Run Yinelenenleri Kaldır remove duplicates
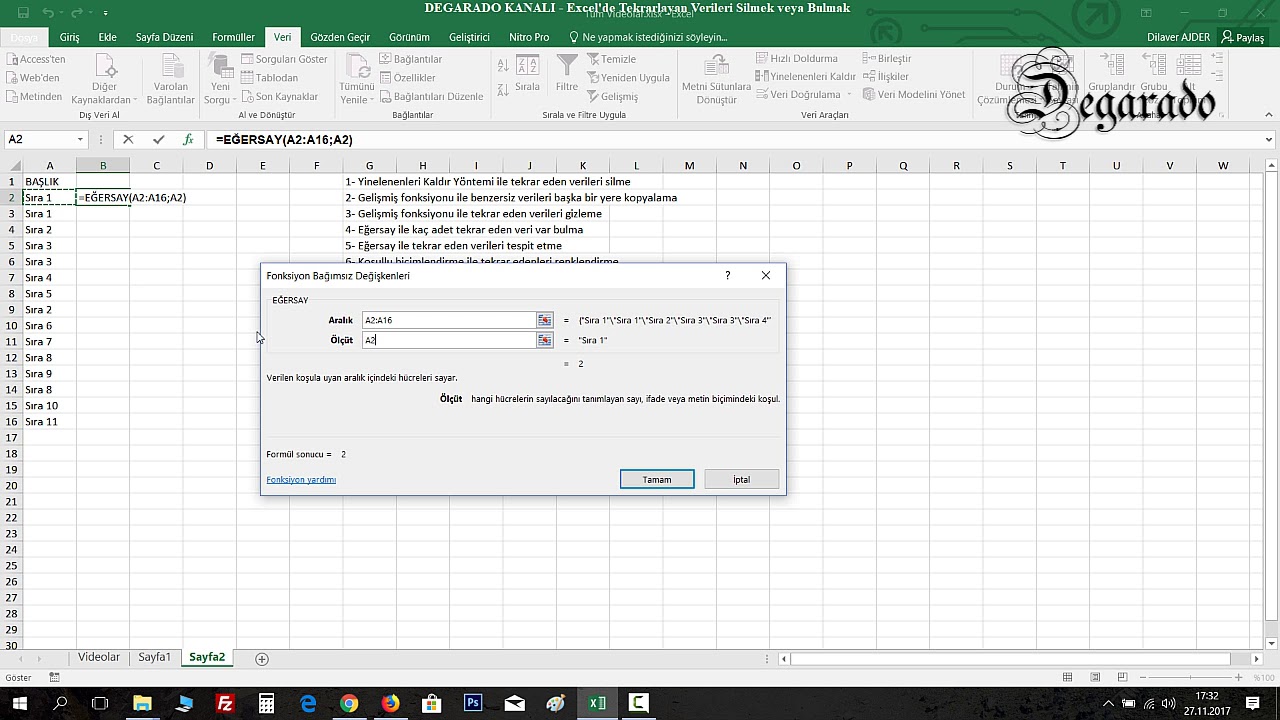The width and height of the screenshot is (1280, 720). (806, 77)
